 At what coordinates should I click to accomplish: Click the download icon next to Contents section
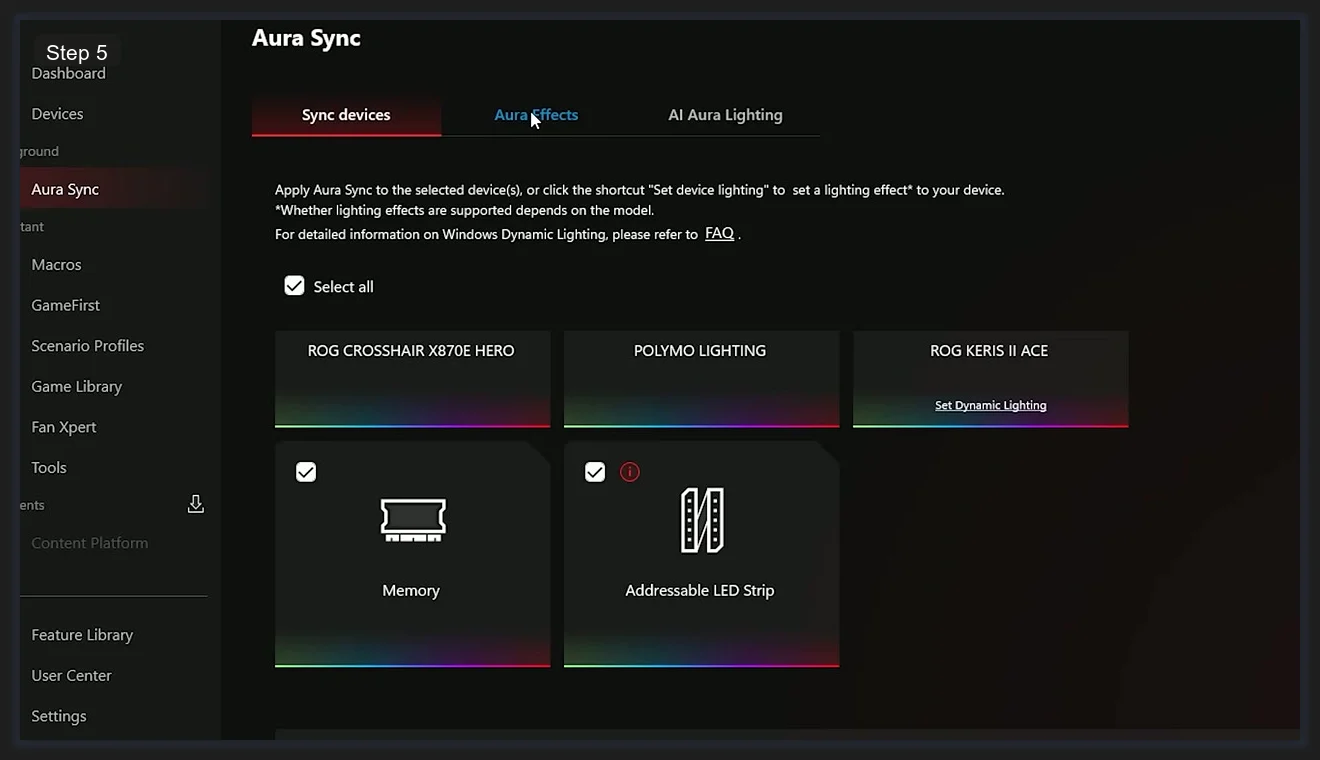click(x=196, y=503)
